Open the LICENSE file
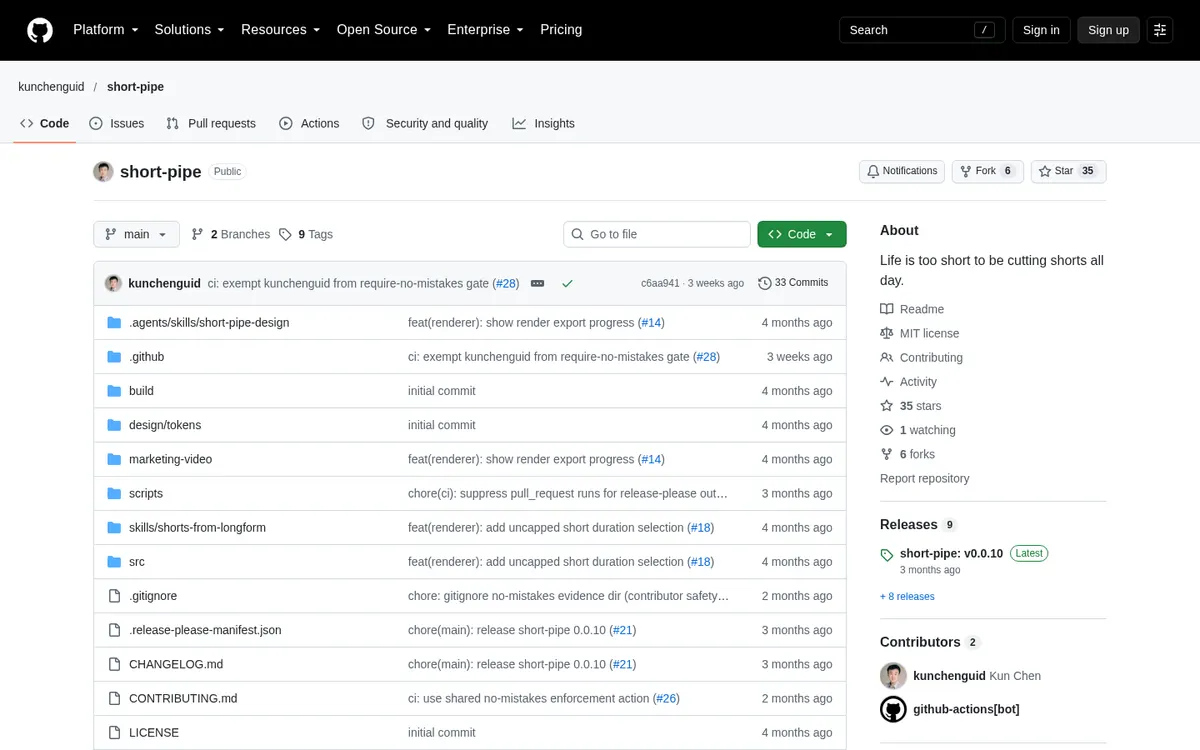This screenshot has height=750, width=1200. click(x=154, y=732)
